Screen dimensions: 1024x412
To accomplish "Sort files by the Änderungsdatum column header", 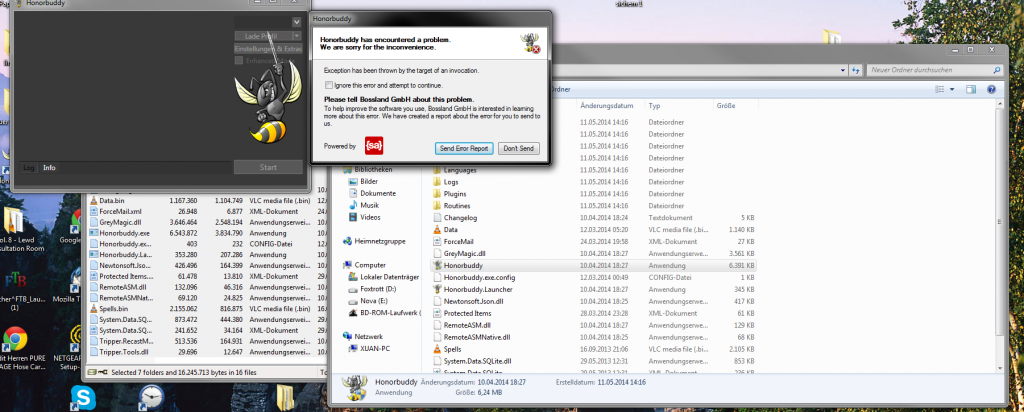I will pos(608,105).
